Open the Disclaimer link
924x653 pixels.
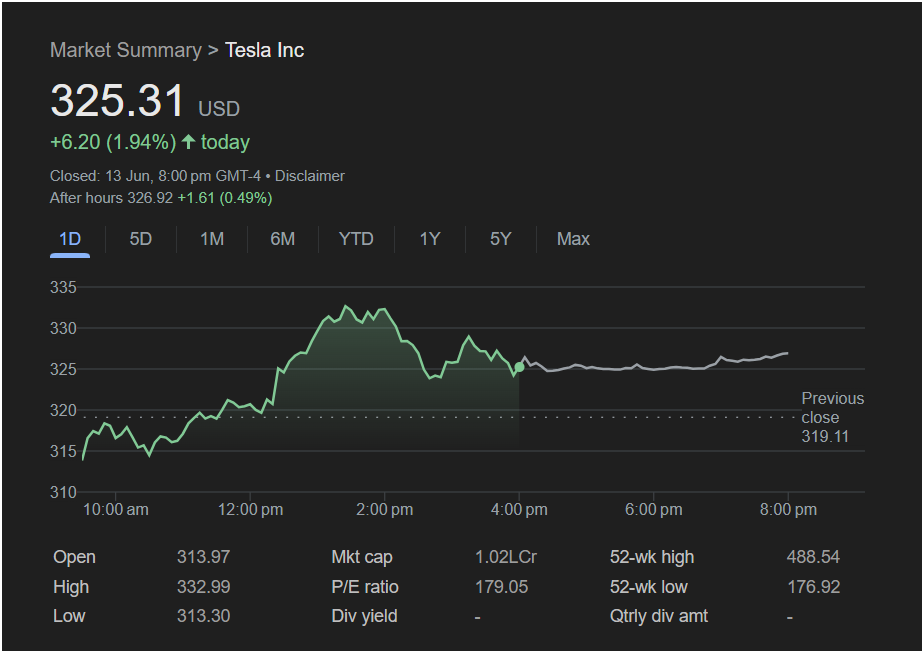coord(310,176)
